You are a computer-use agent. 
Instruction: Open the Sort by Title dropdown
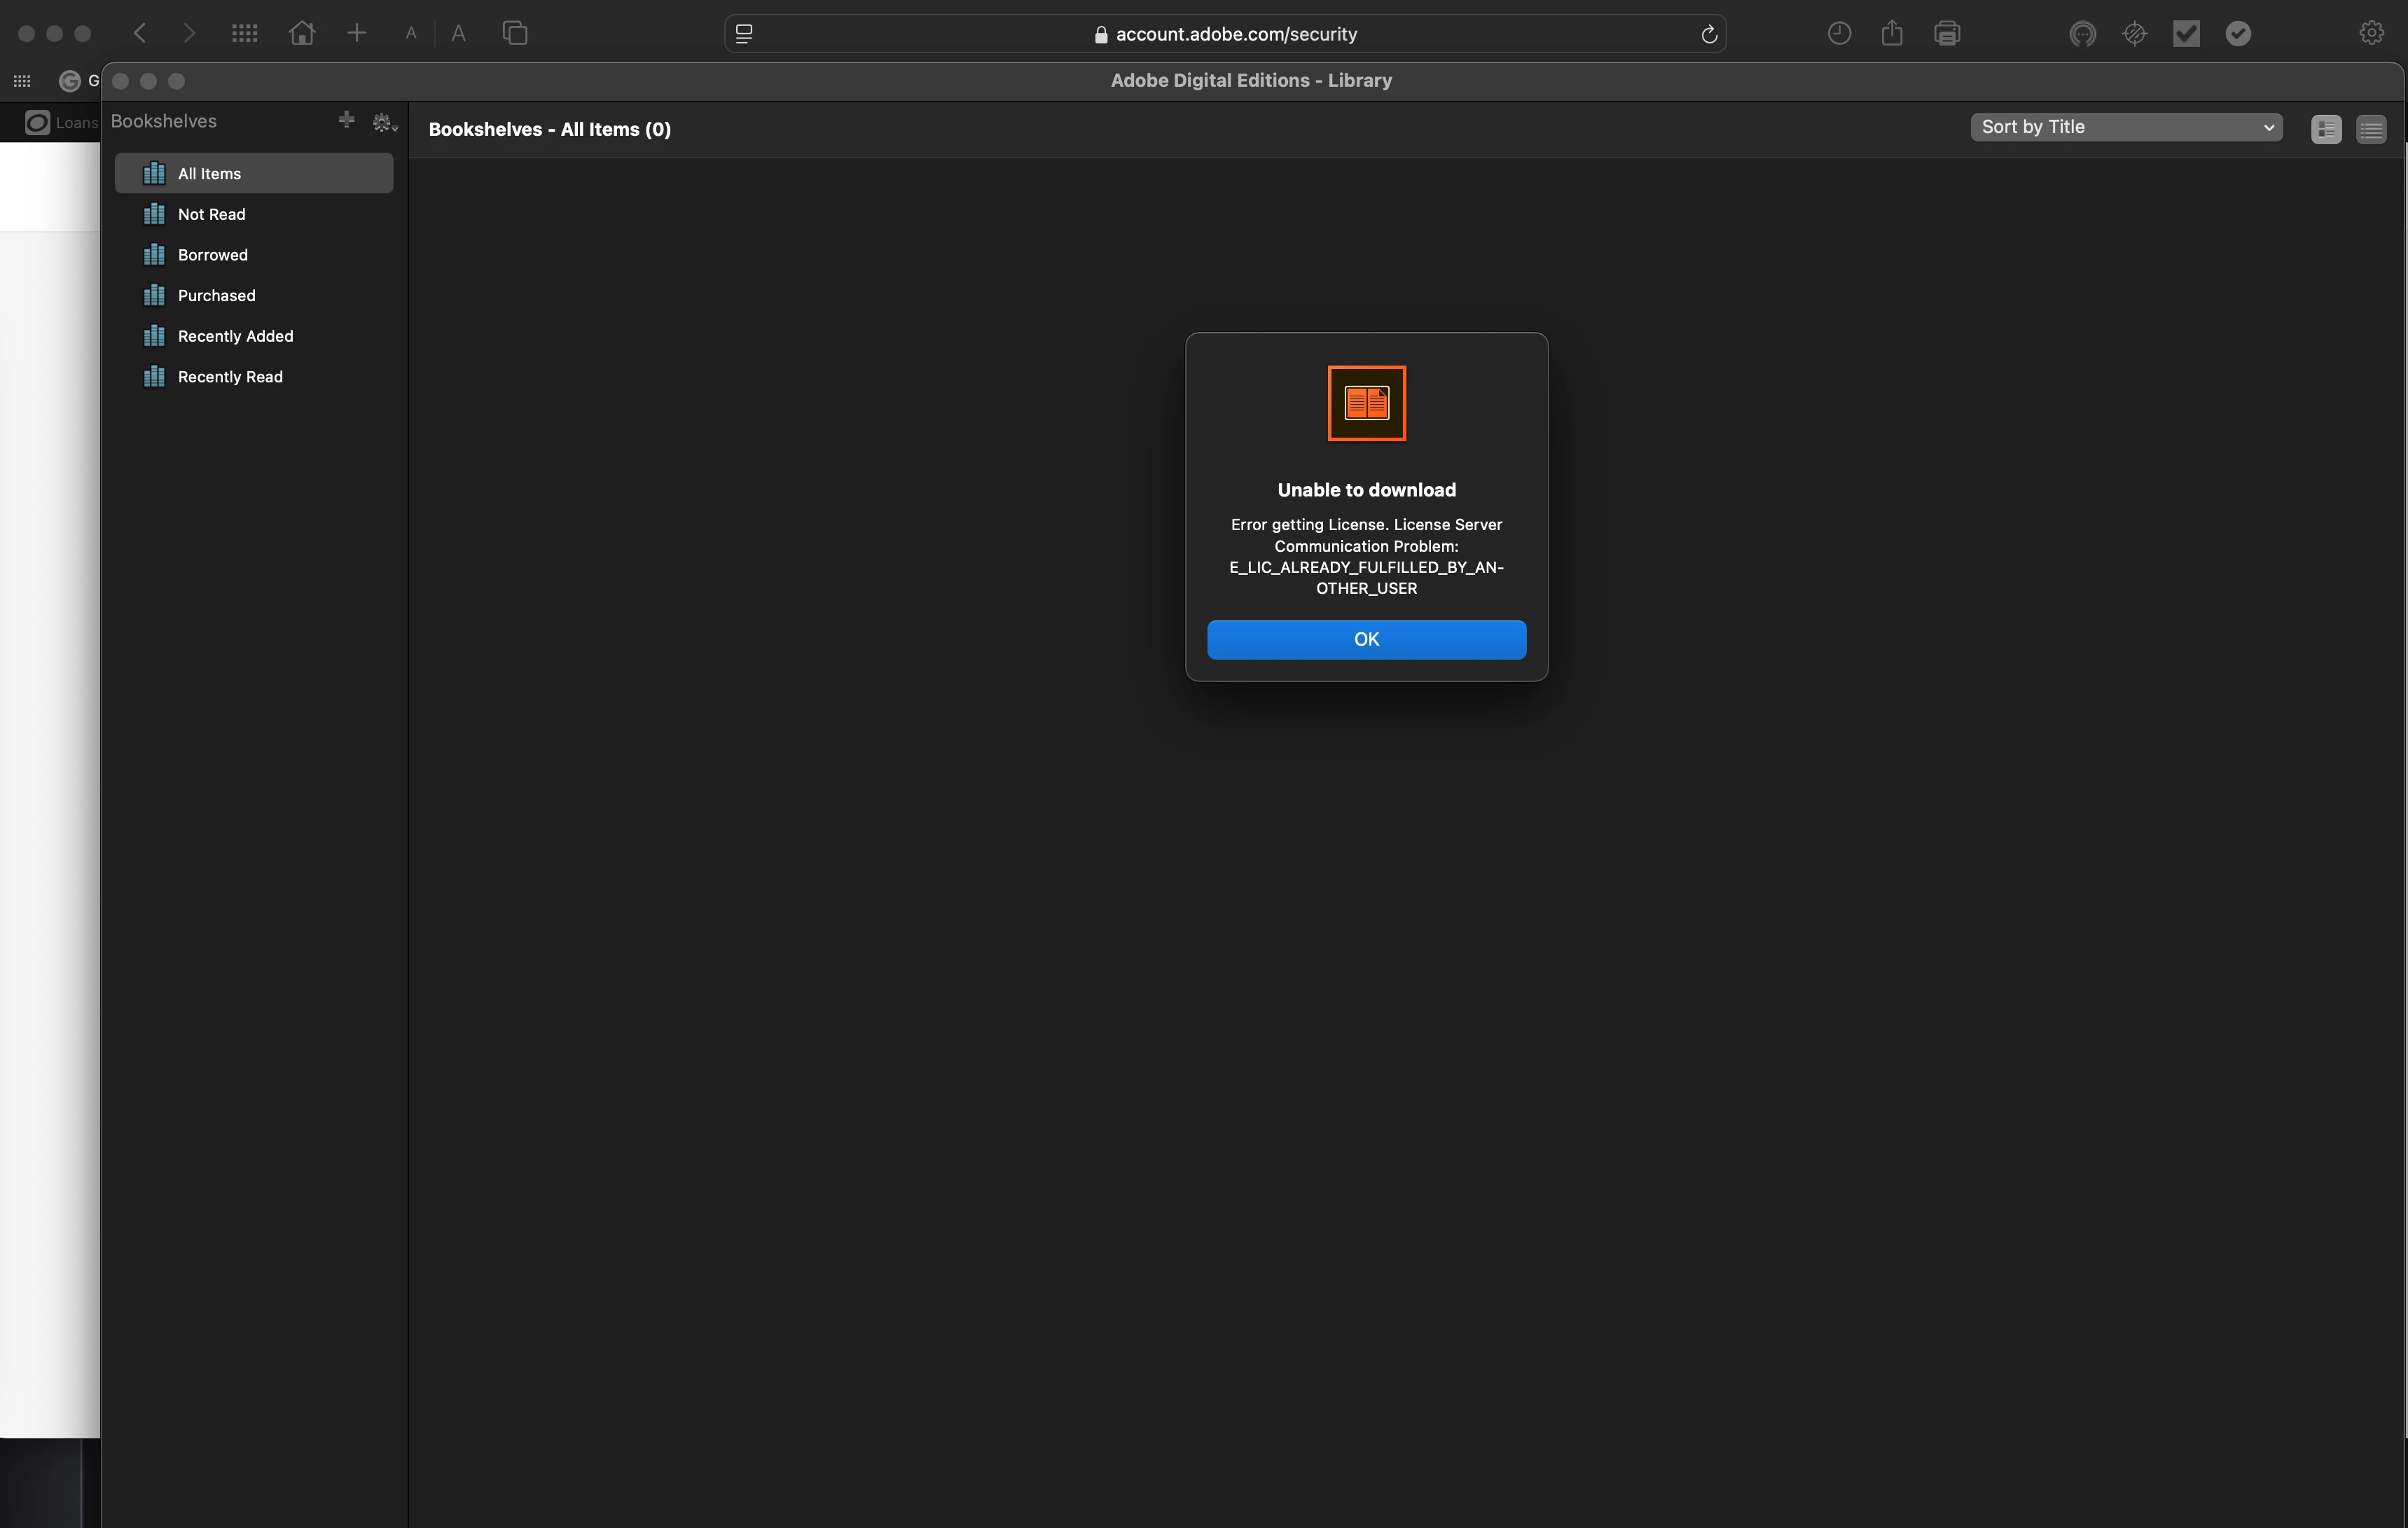2126,127
